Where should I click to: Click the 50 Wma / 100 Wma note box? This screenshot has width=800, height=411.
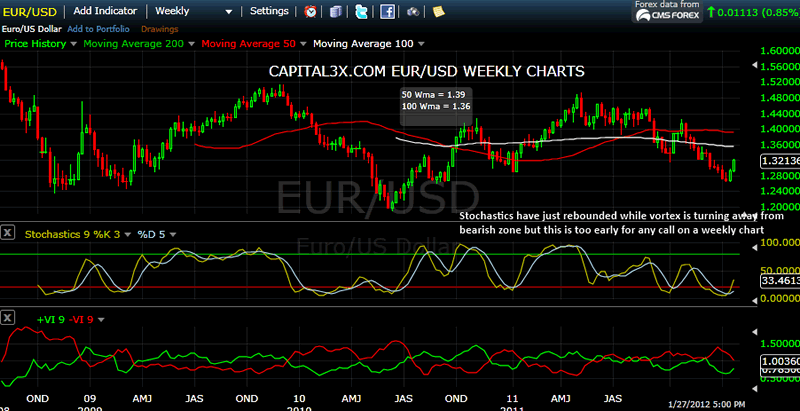pos(436,106)
